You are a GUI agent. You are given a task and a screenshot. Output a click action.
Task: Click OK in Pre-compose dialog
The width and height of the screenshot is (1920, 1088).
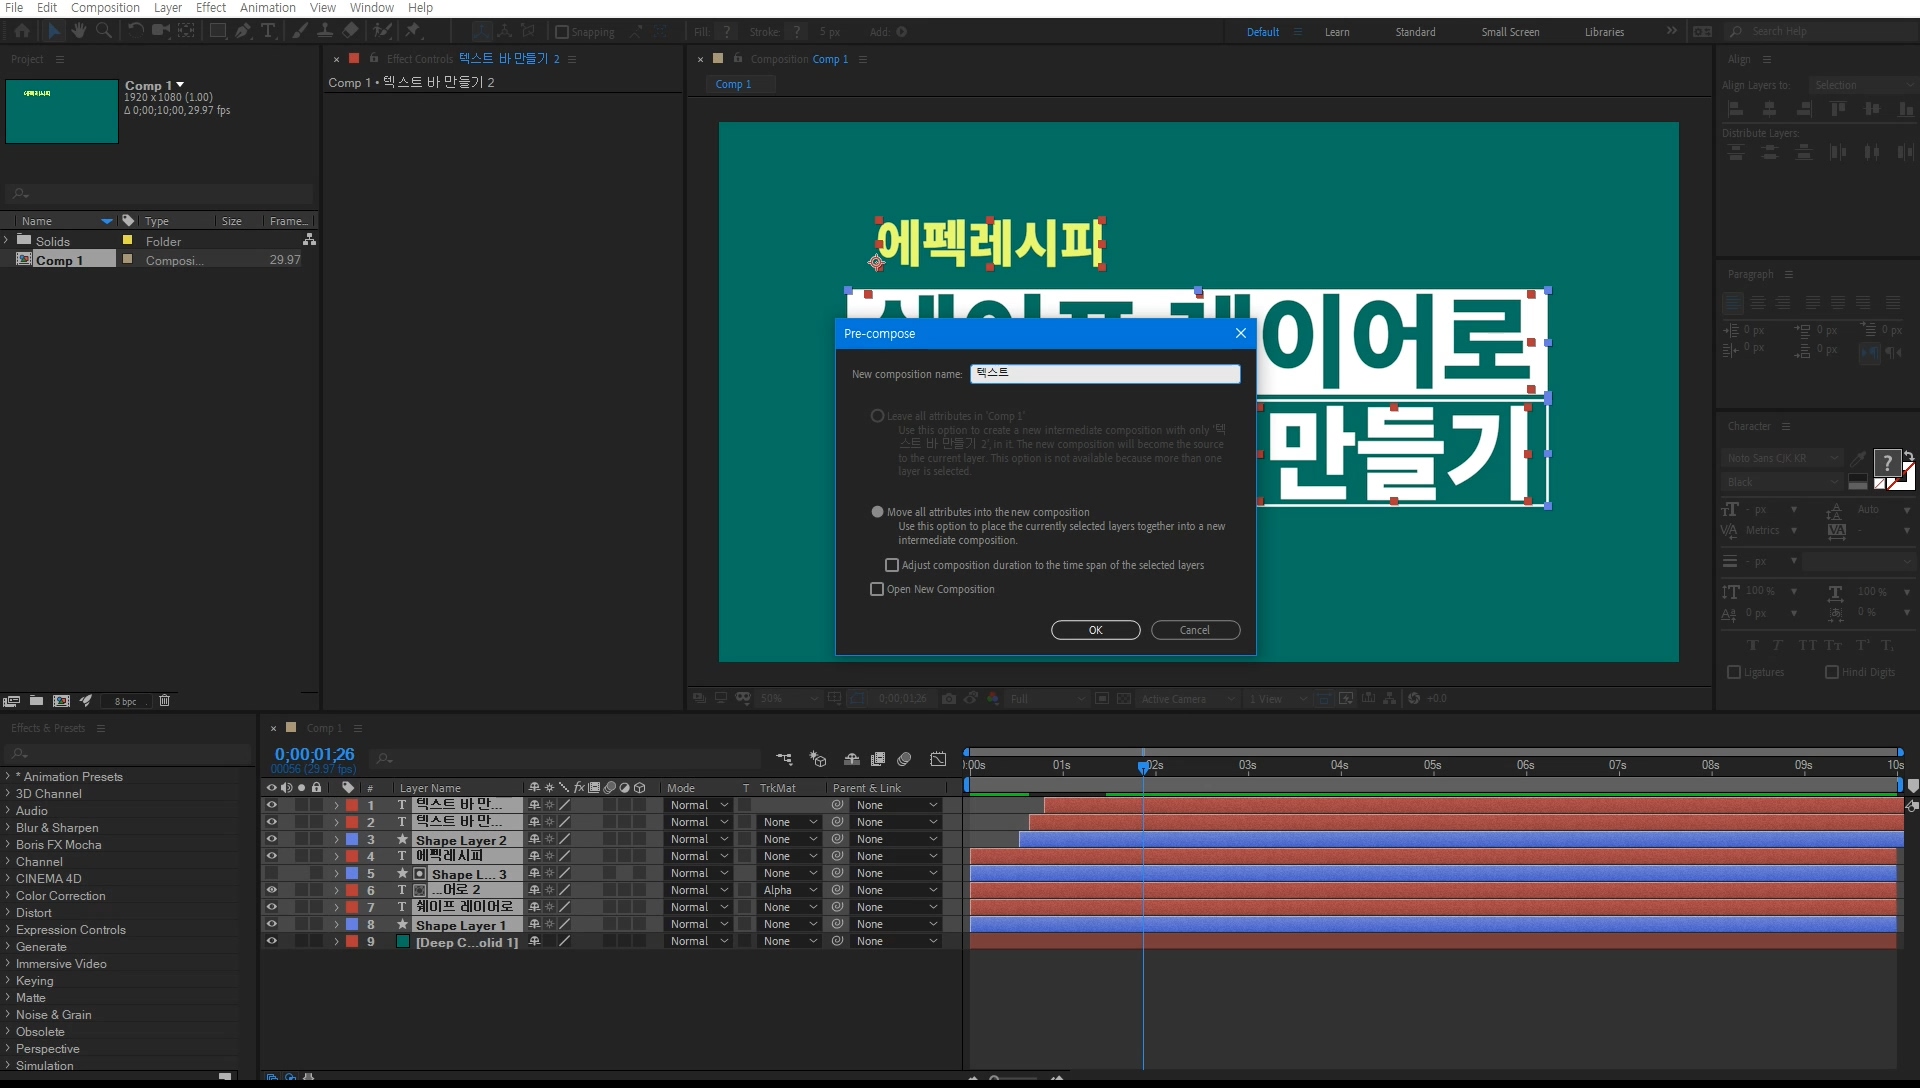(1095, 630)
